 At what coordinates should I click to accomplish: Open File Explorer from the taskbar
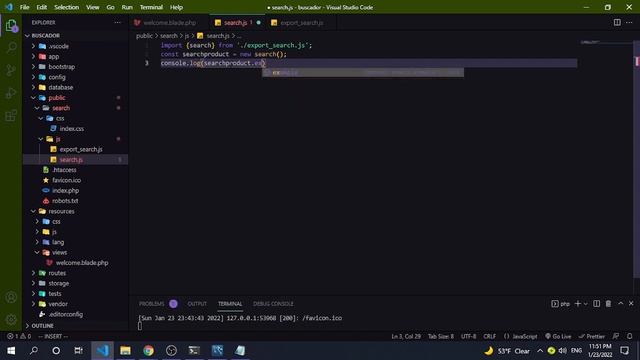point(125,351)
